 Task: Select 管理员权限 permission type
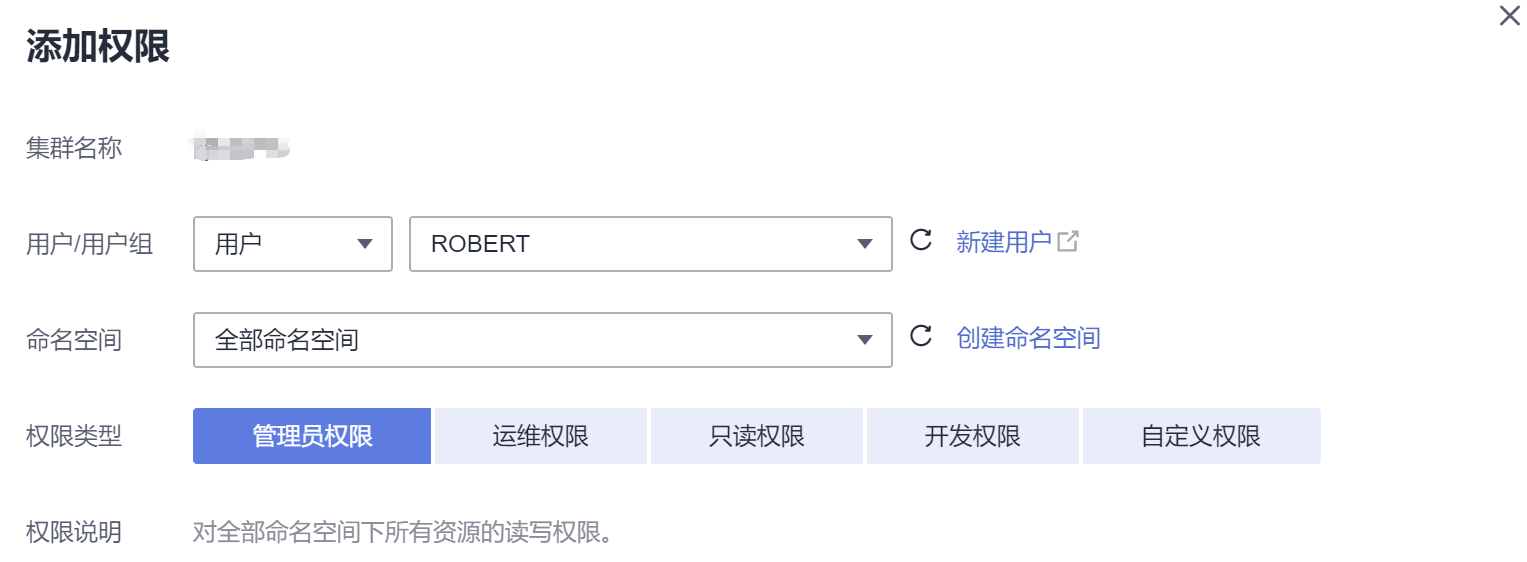coord(312,436)
